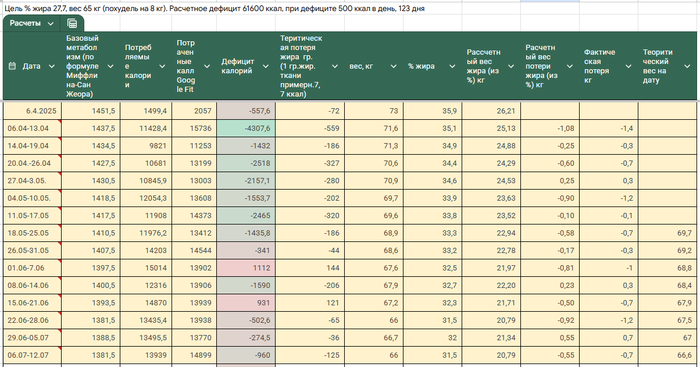Click weight cell 69,7

[x=374, y=198]
